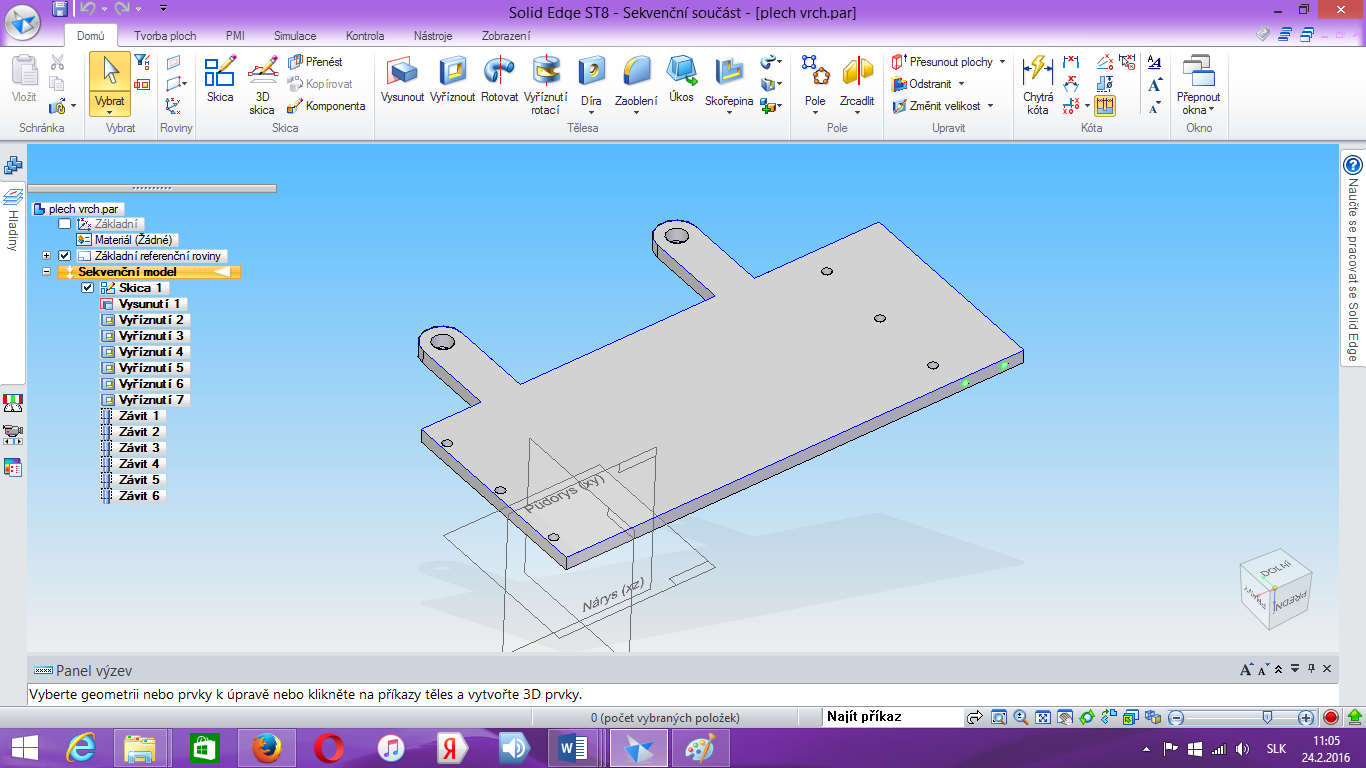Click the red record button in status bar
1366x768 pixels.
(x=1330, y=717)
